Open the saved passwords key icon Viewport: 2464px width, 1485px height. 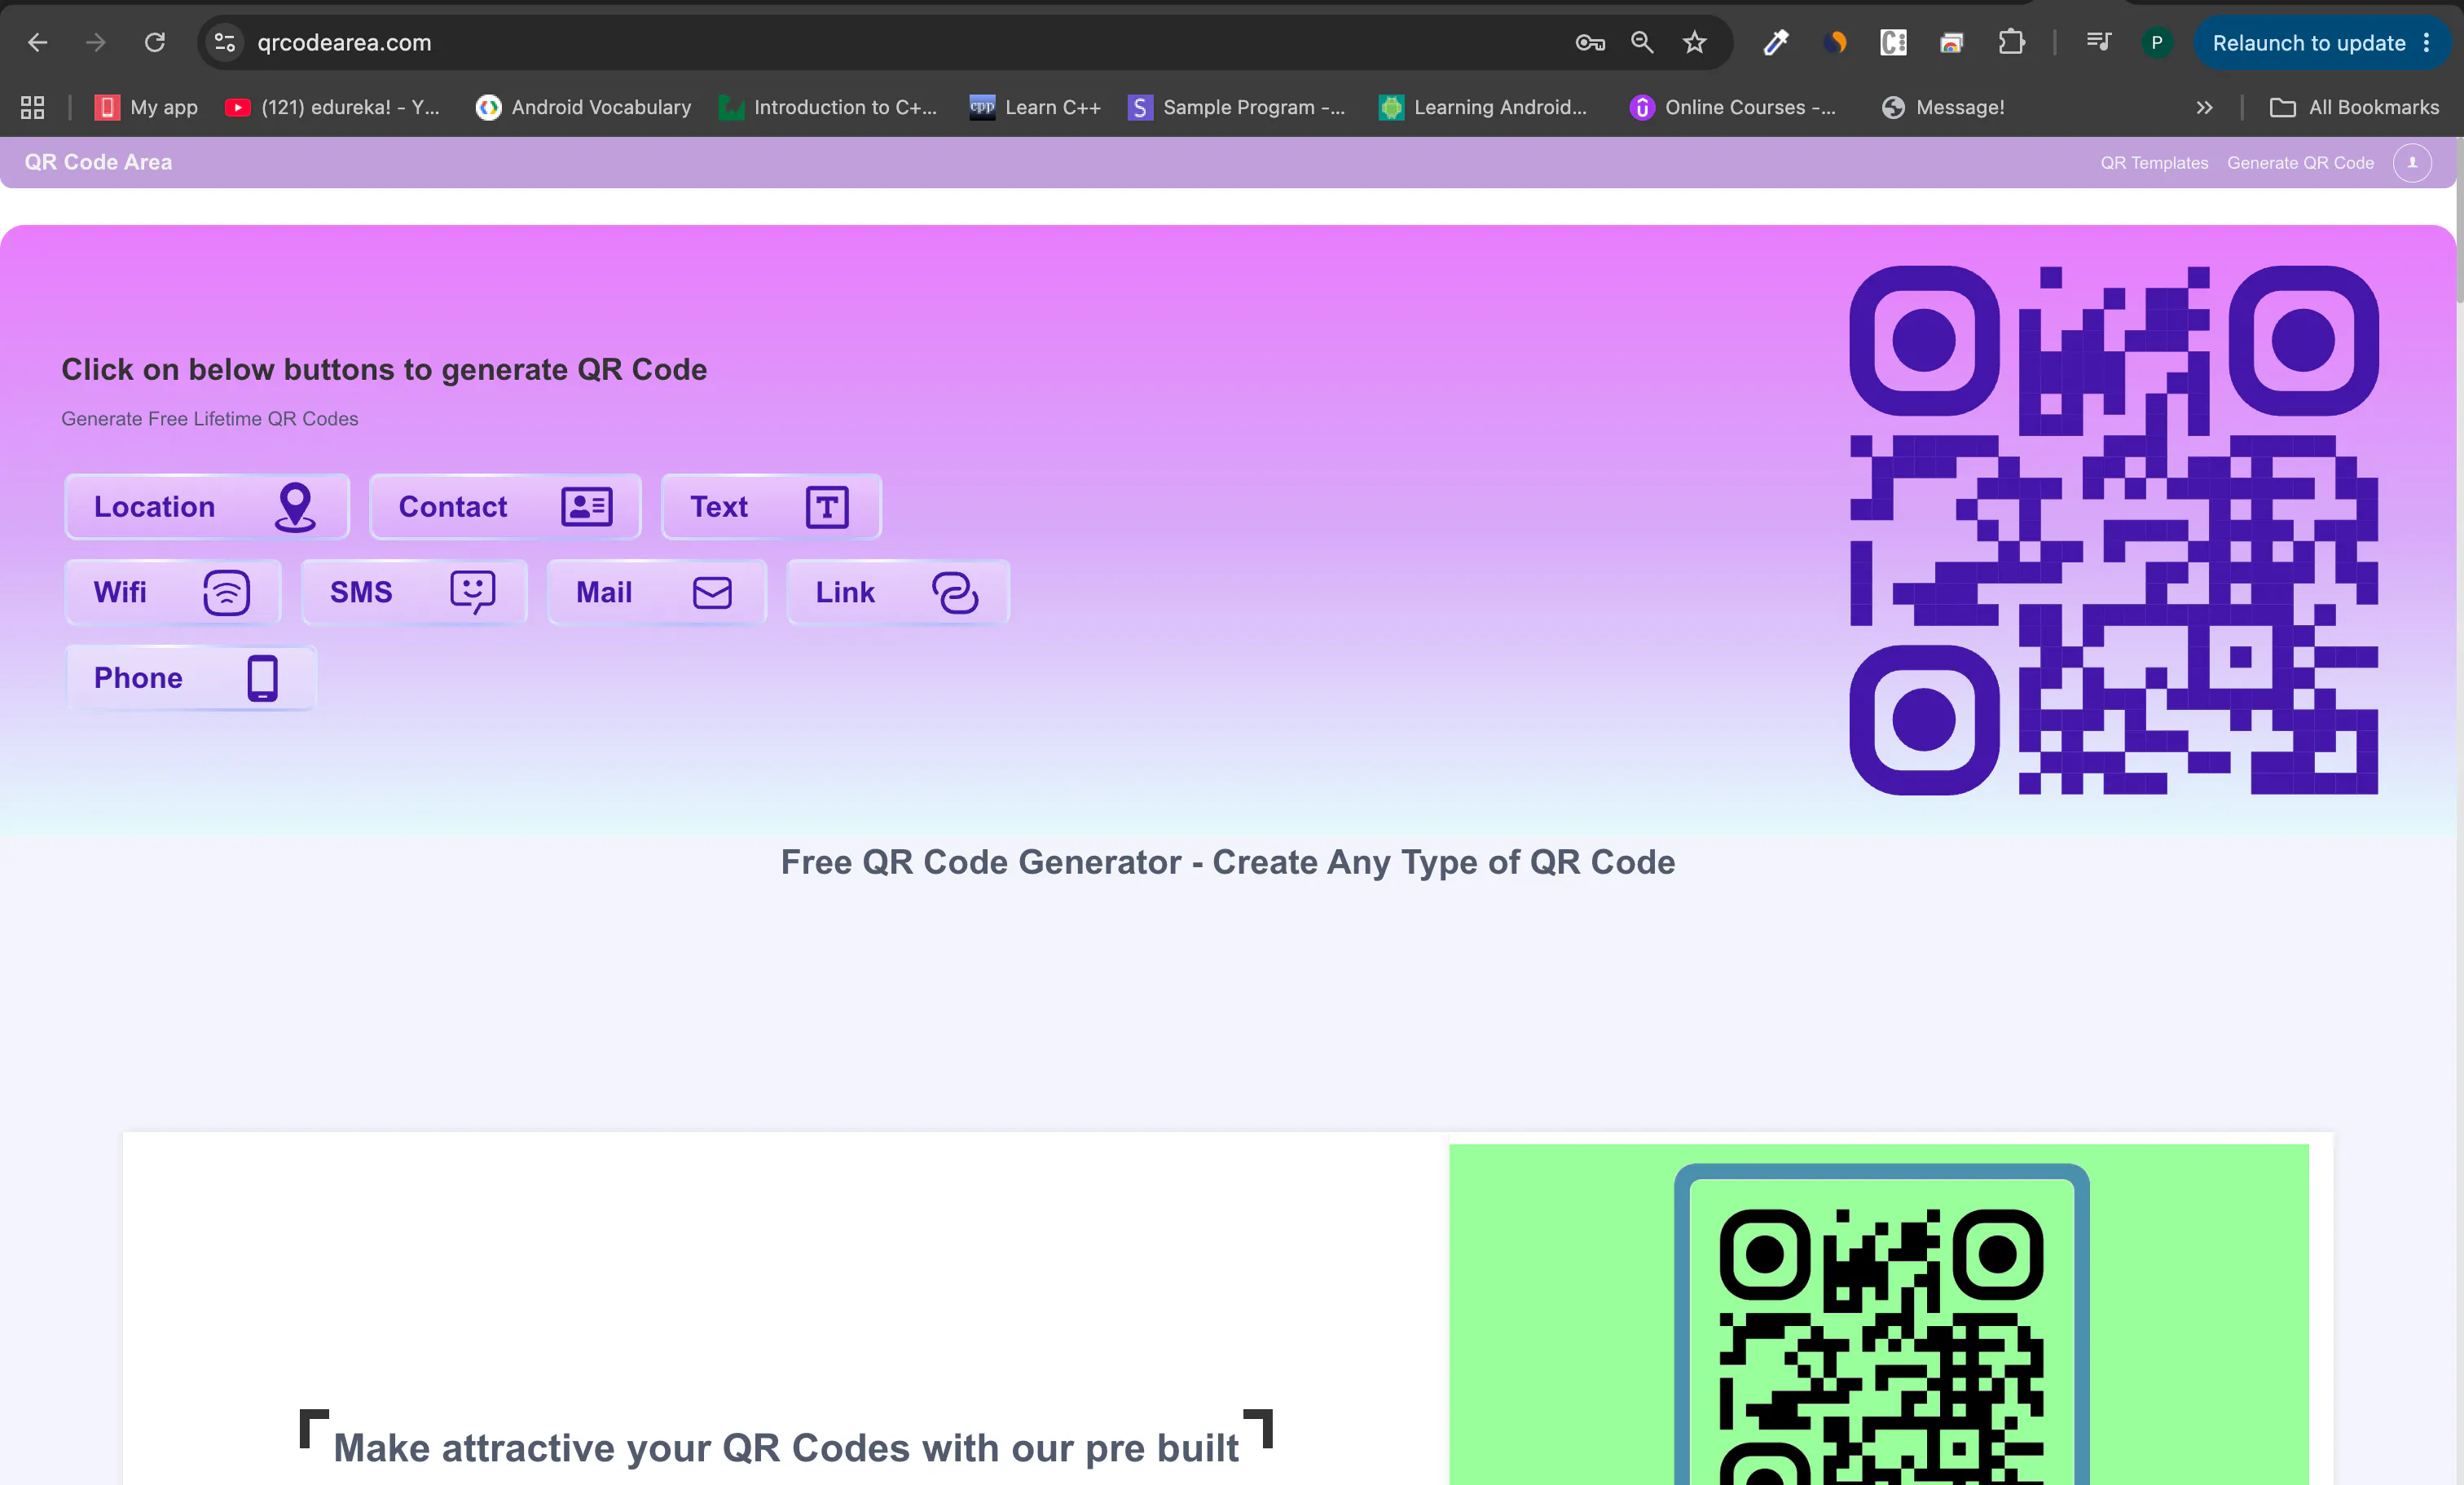coord(1590,42)
